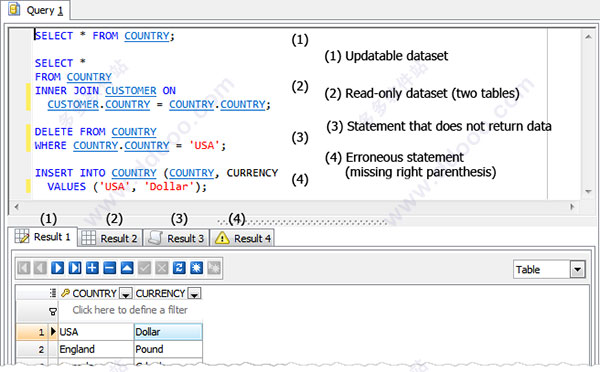This screenshot has width=600, height=372.
Task: Switch to the Result 3 tab
Action: (x=176, y=238)
